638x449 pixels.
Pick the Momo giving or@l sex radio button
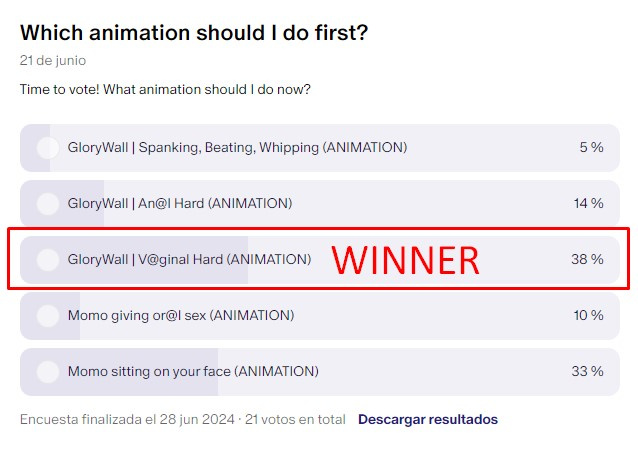pyautogui.click(x=48, y=315)
